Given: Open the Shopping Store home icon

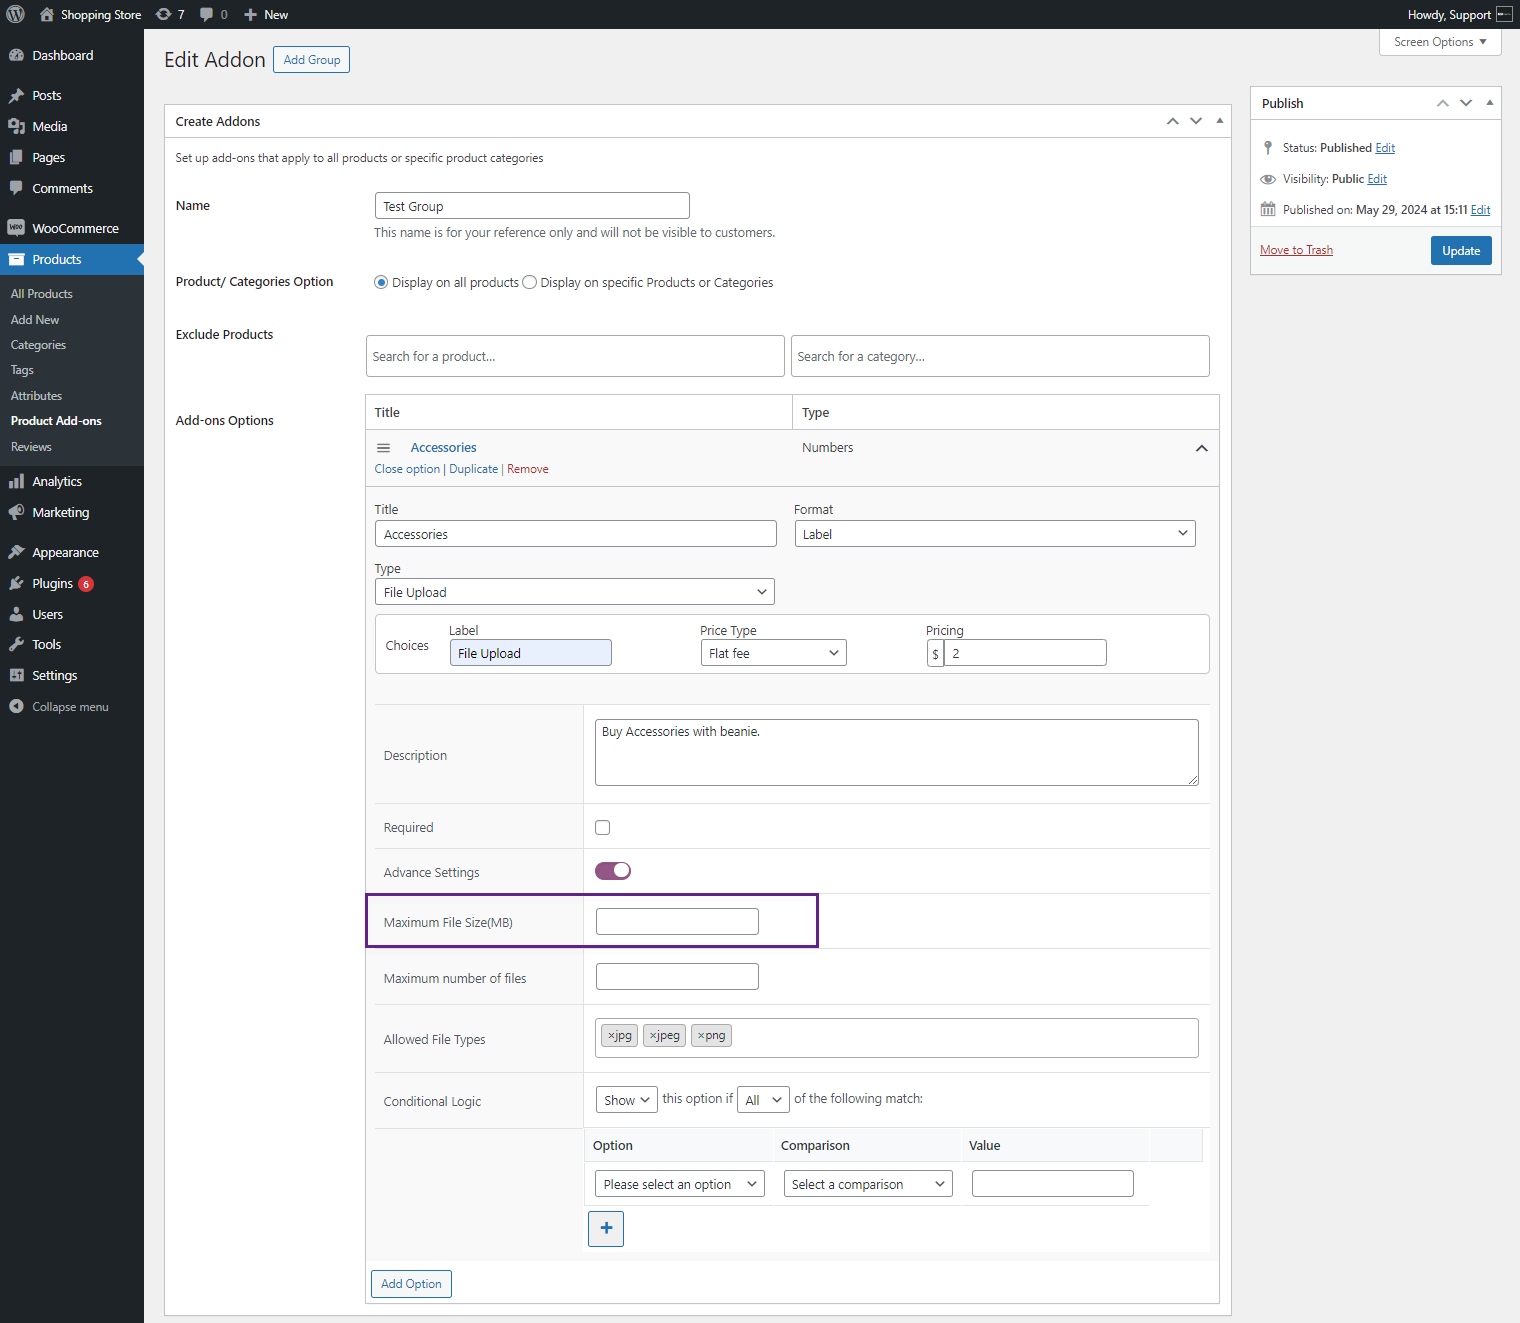Looking at the screenshot, I should tap(46, 14).
